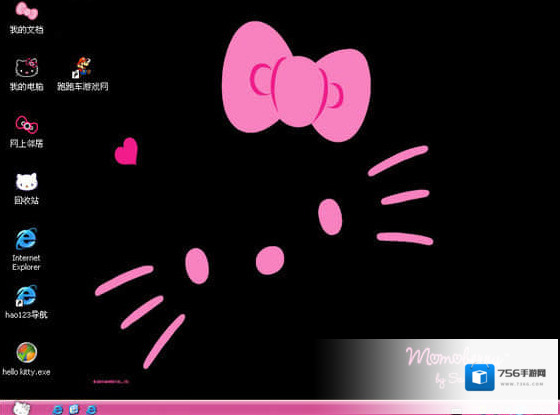Click the hao123导航 text label
The height and width of the screenshot is (415, 560).
tap(26, 315)
